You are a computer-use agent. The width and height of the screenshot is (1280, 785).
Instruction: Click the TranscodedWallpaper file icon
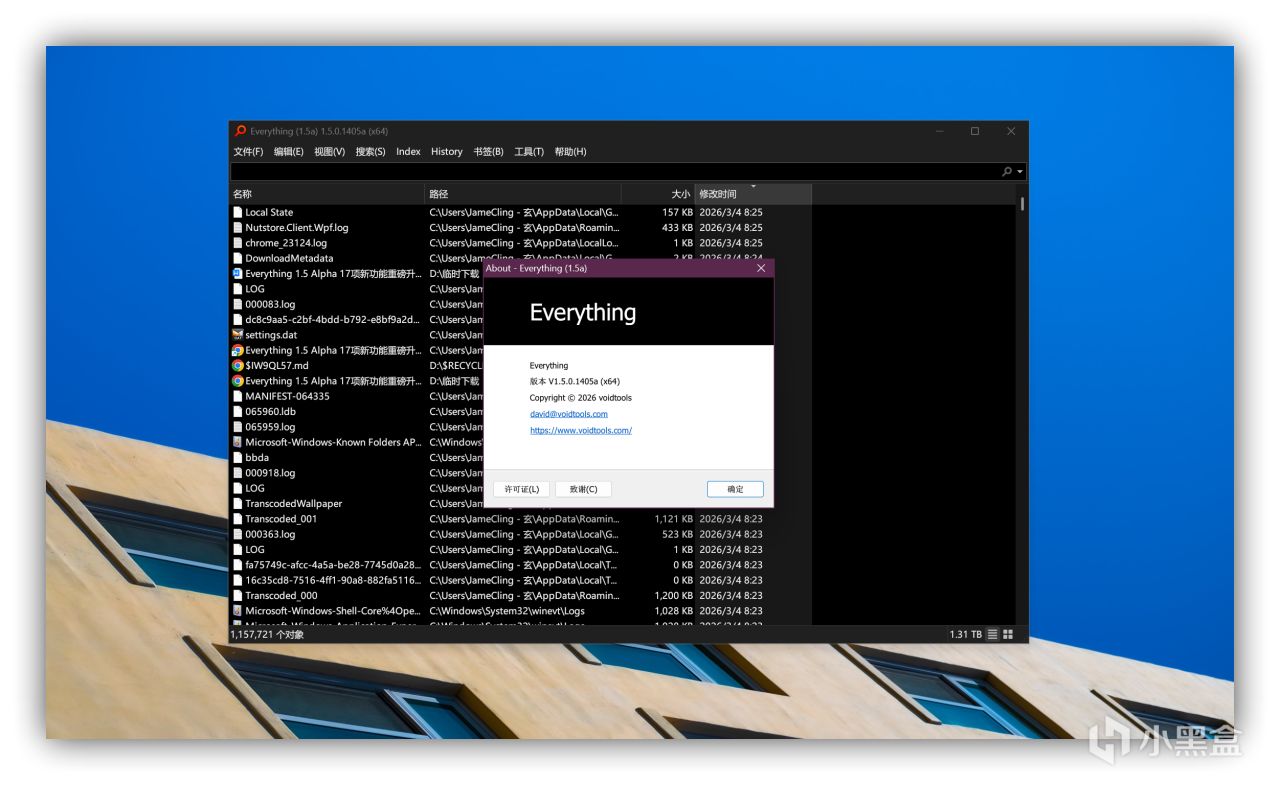[238, 504]
